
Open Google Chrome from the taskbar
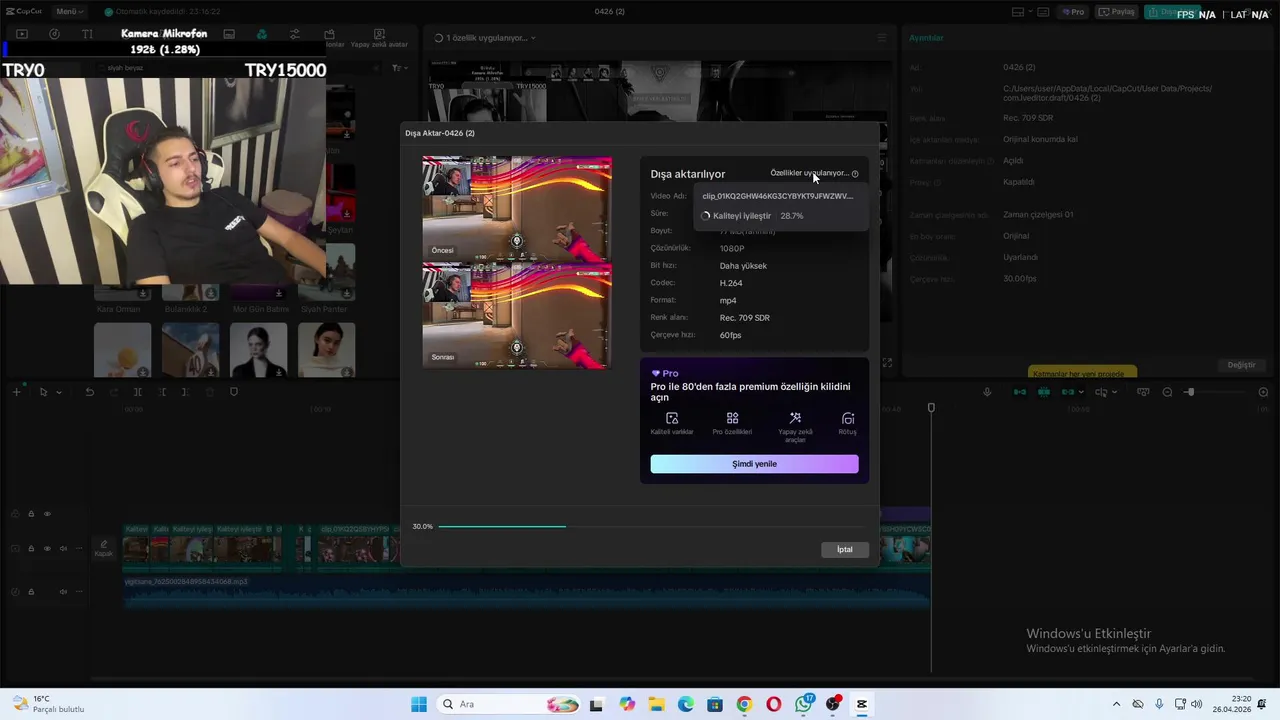pos(744,704)
